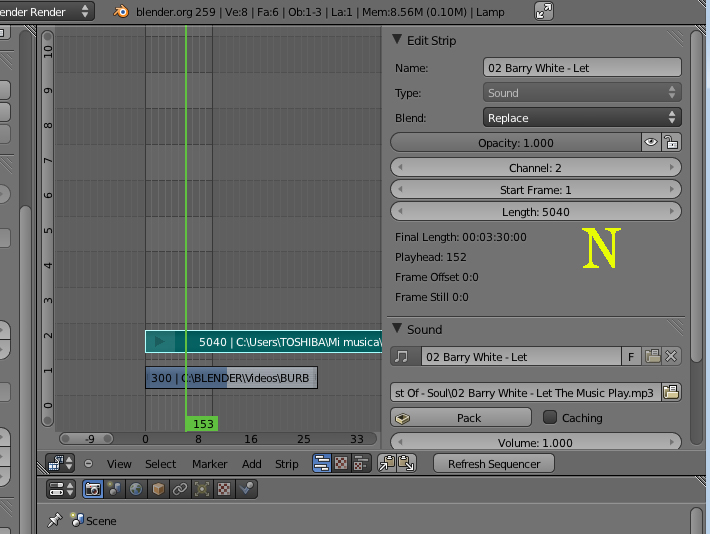Click the strip properties panel vertical scrollbar
Screen dimensions: 710x534
click(696, 196)
